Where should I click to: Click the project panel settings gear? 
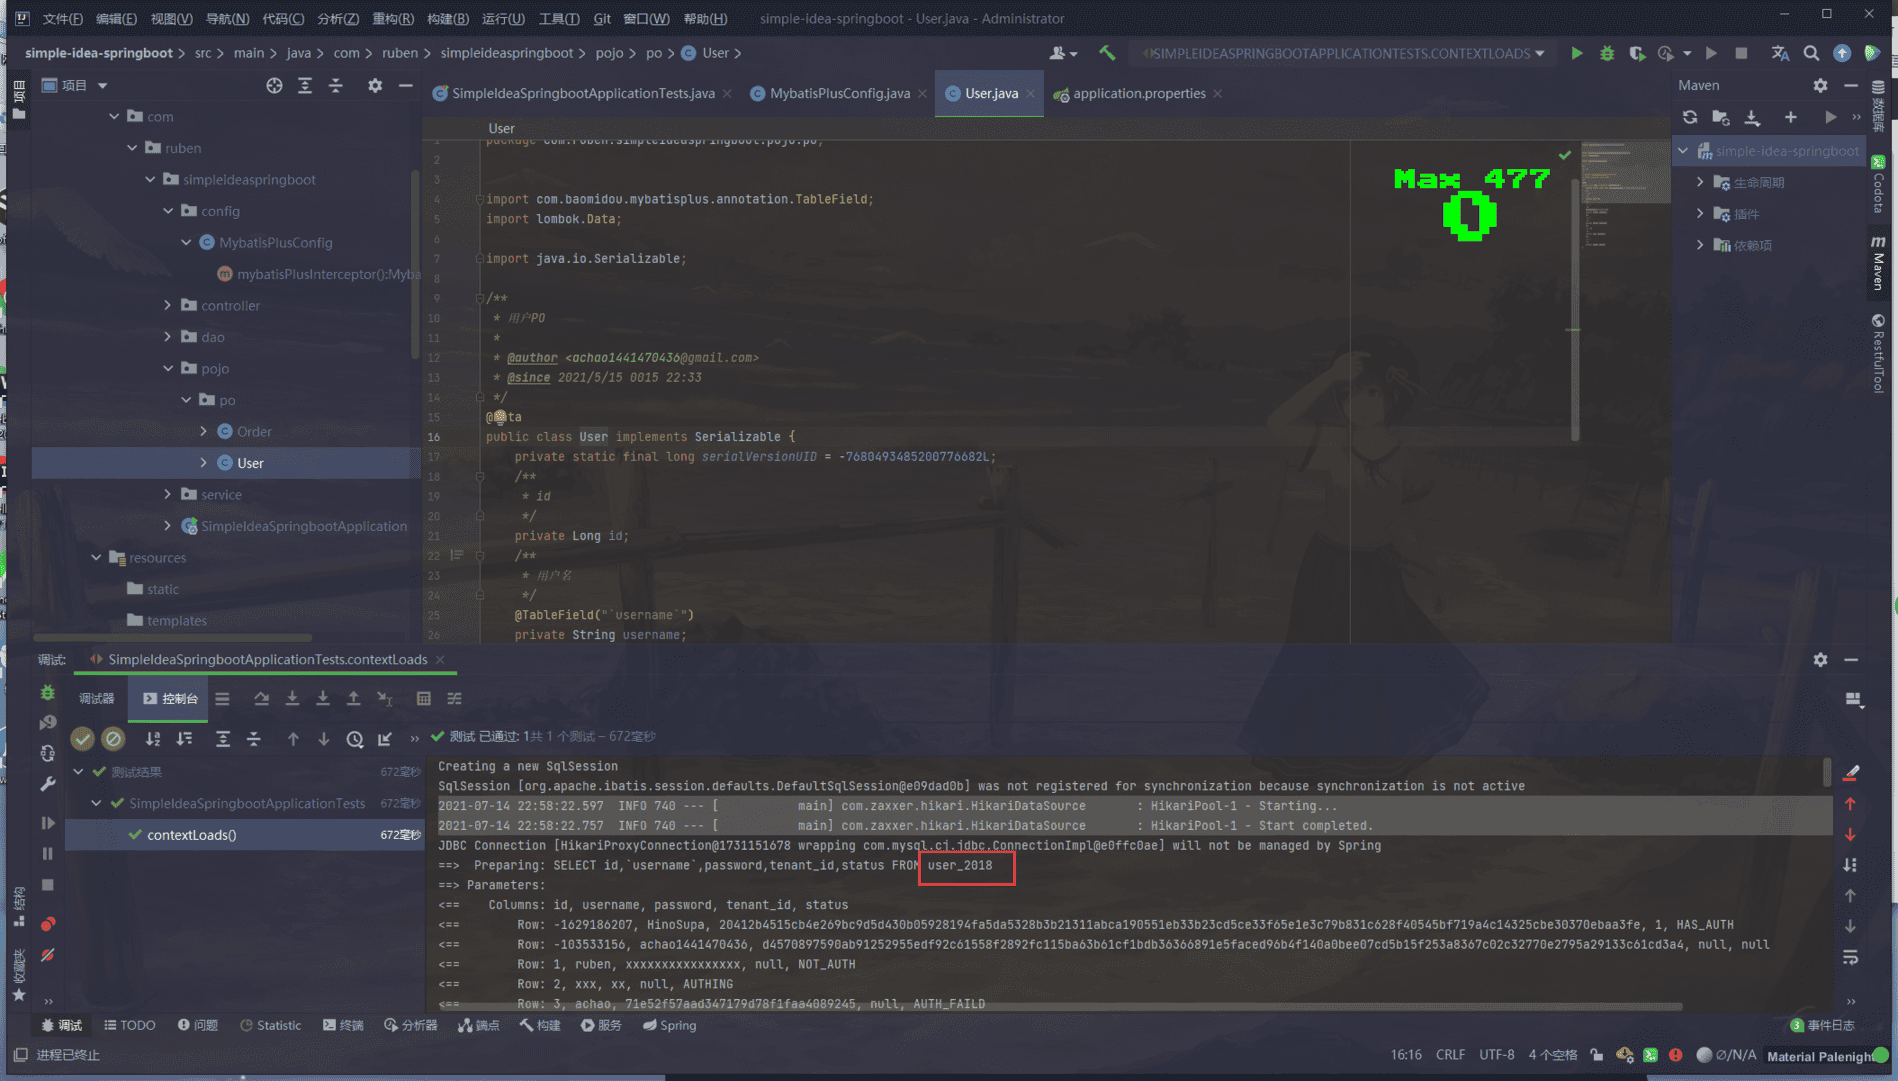(375, 86)
